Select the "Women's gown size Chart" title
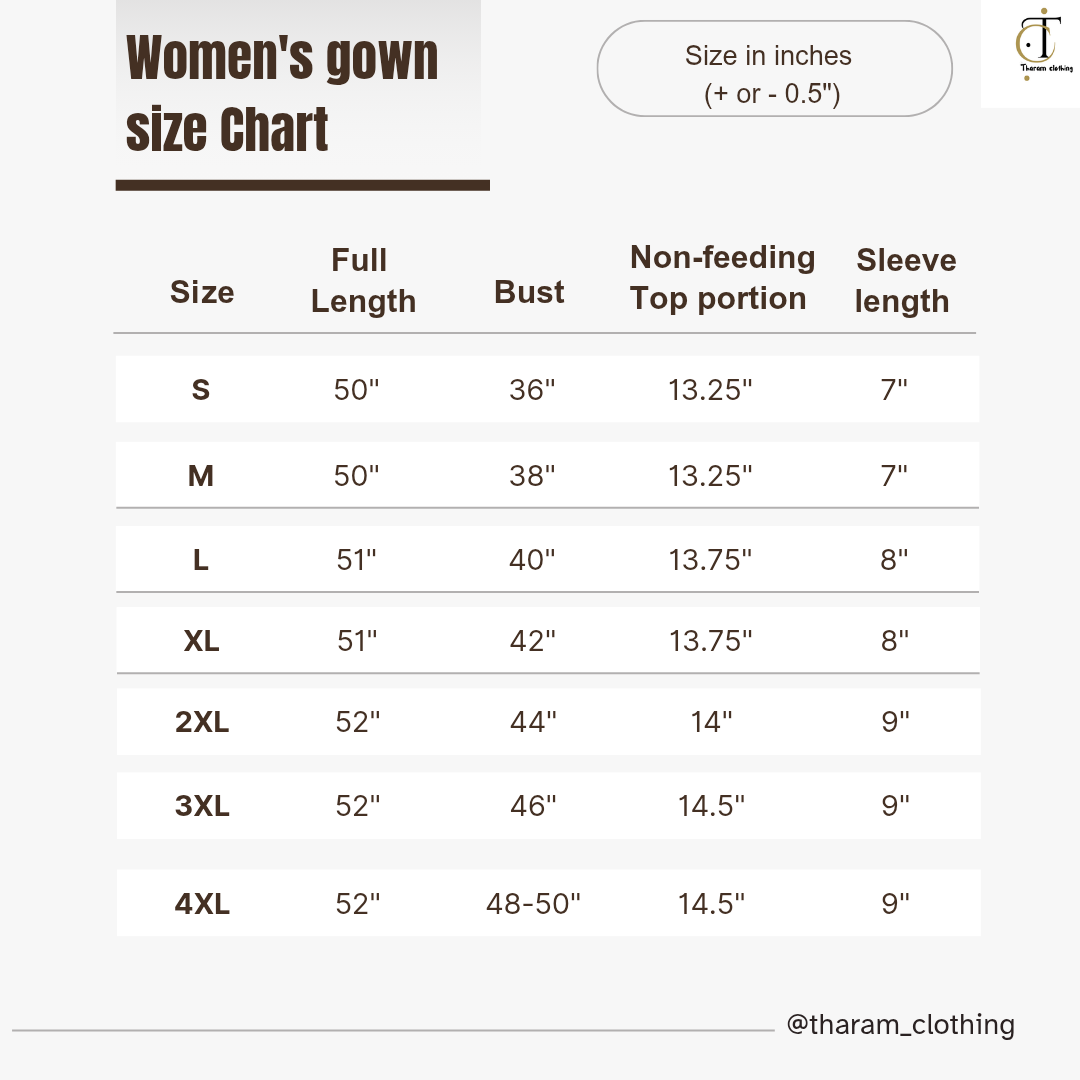Screen dimensions: 1080x1080 coord(282,93)
